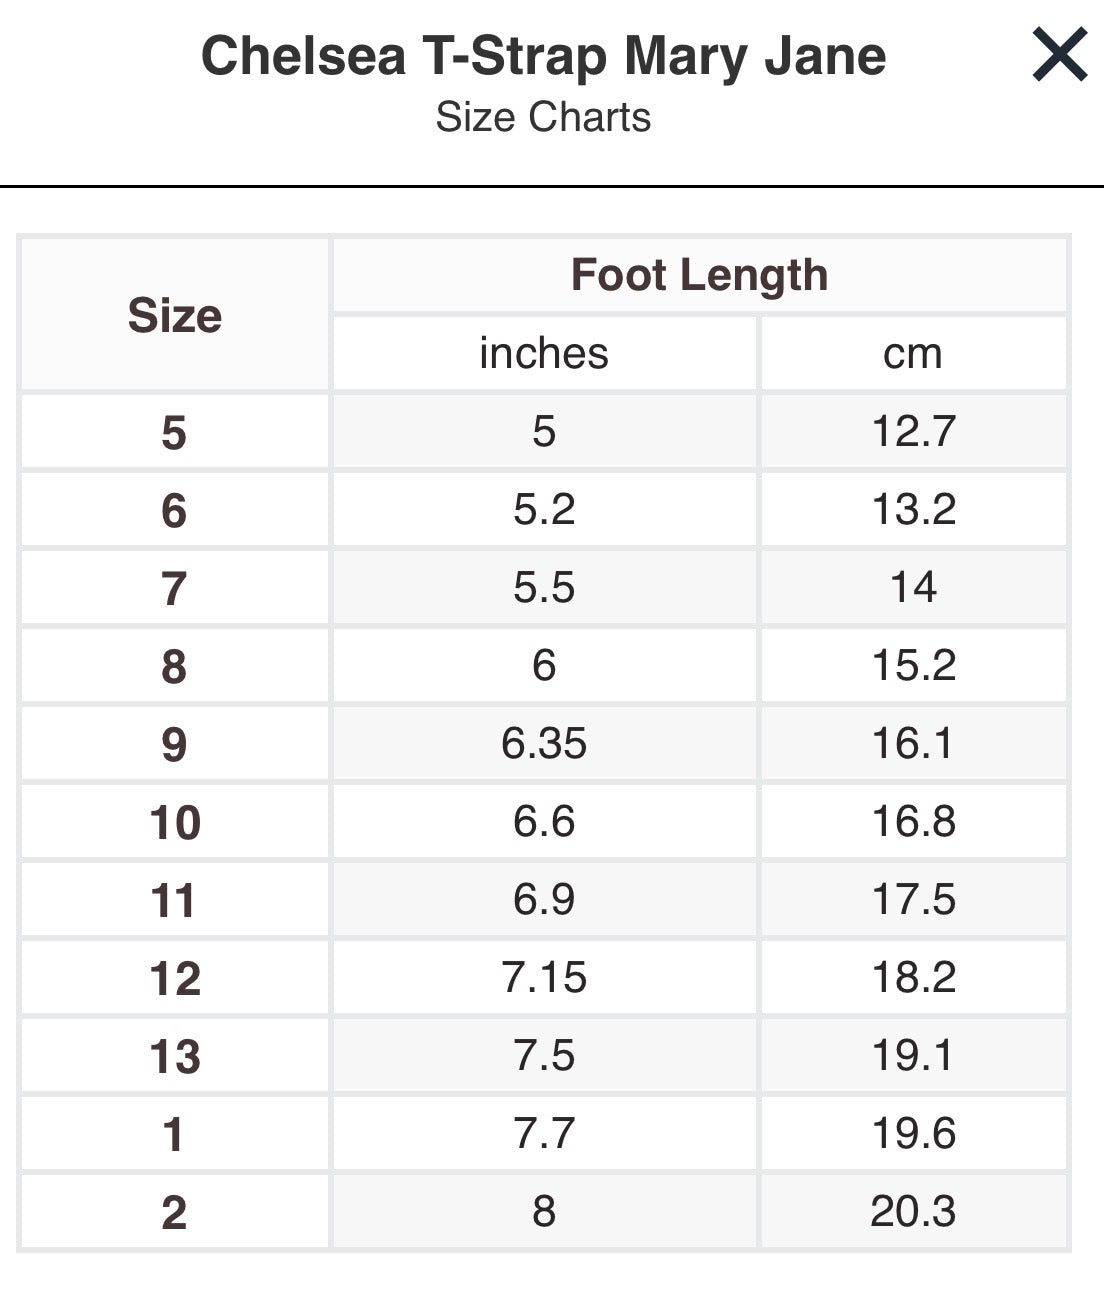1104x1301 pixels.
Task: Click the 19.6 cm cell
Action: tap(913, 1134)
